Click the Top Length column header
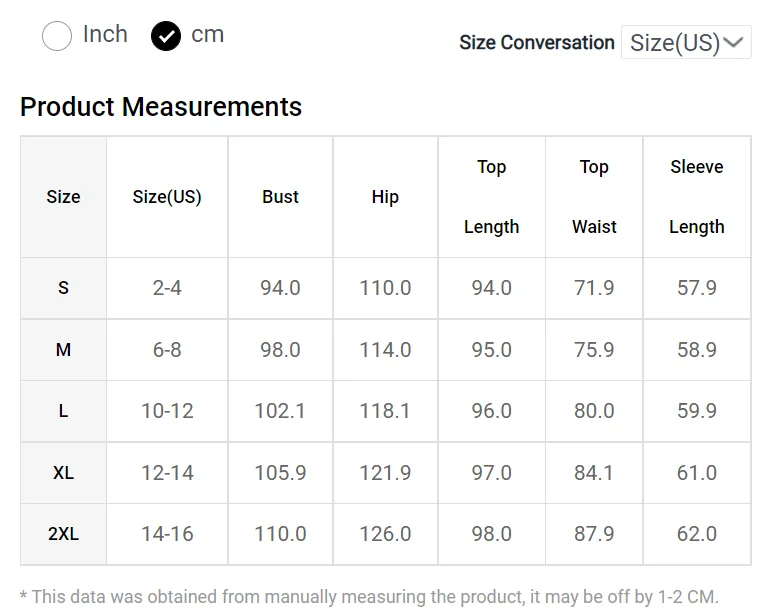 click(491, 197)
